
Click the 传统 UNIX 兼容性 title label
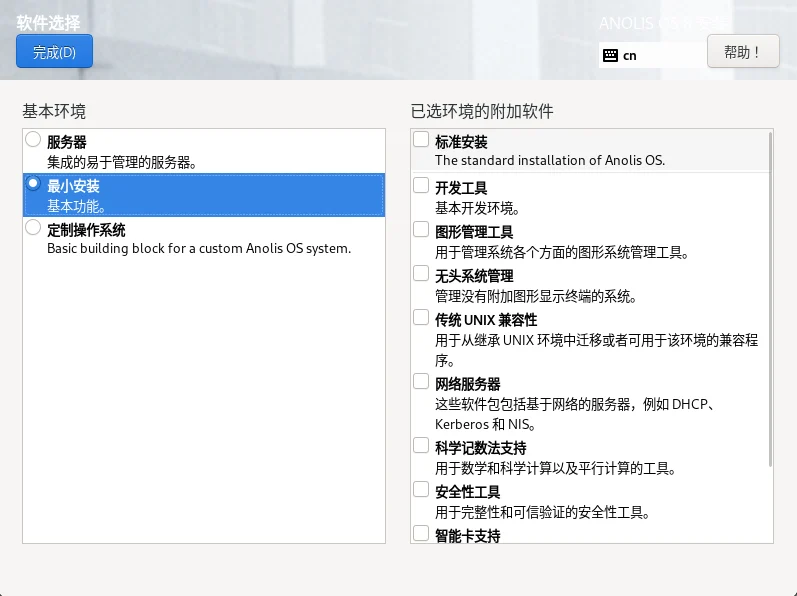click(486, 320)
